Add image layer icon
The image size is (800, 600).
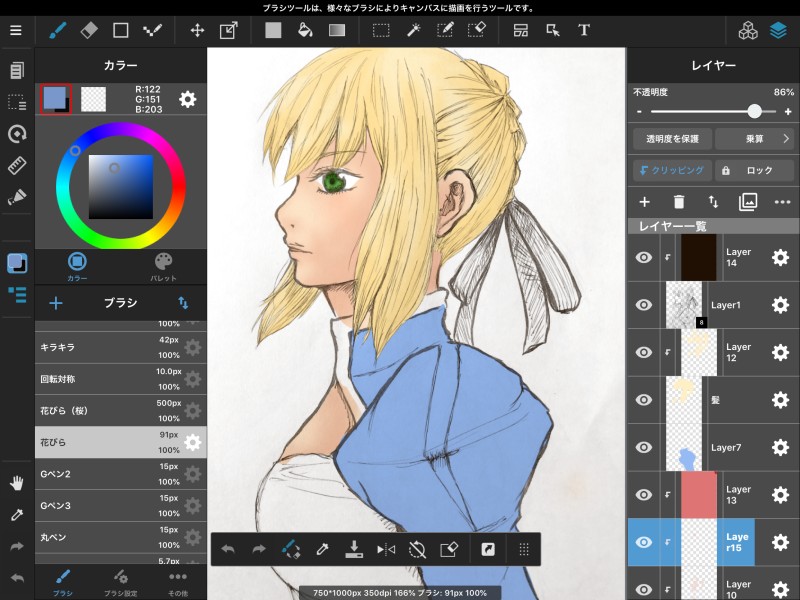tap(748, 202)
